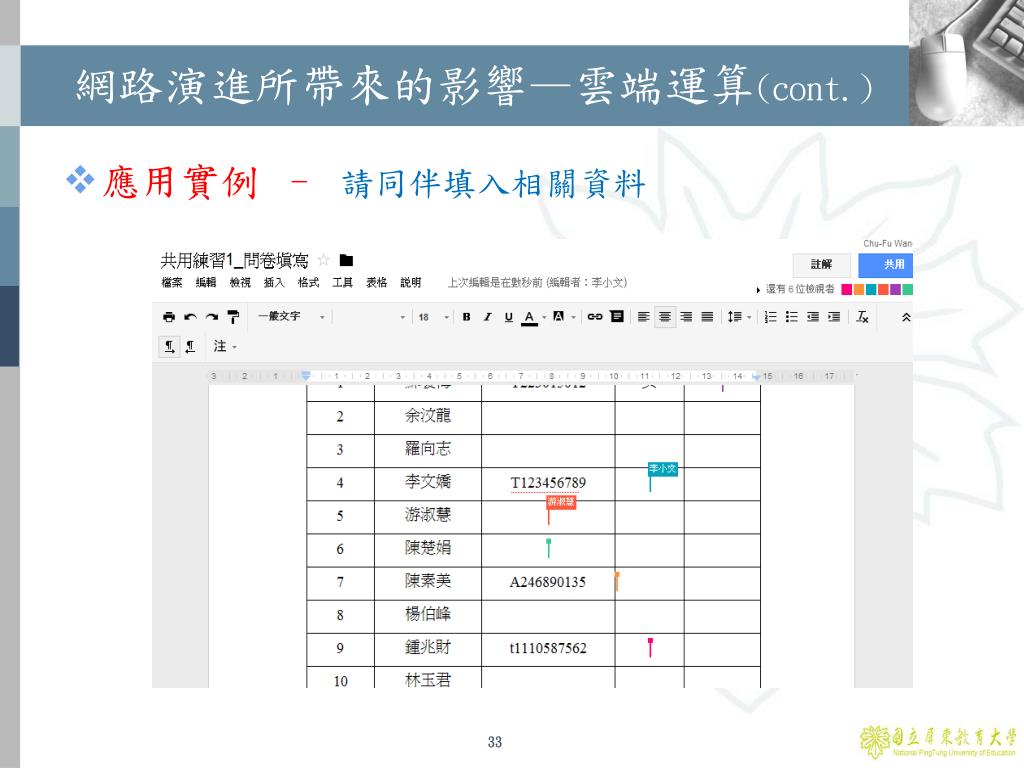Create a bulleted list
The width and height of the screenshot is (1024, 768).
pos(792,317)
